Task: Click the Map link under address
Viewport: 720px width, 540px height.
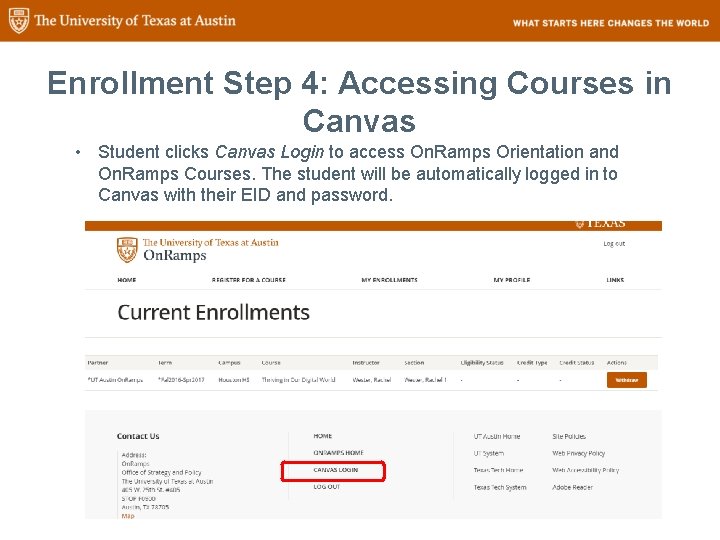Action: pyautogui.click(x=128, y=516)
